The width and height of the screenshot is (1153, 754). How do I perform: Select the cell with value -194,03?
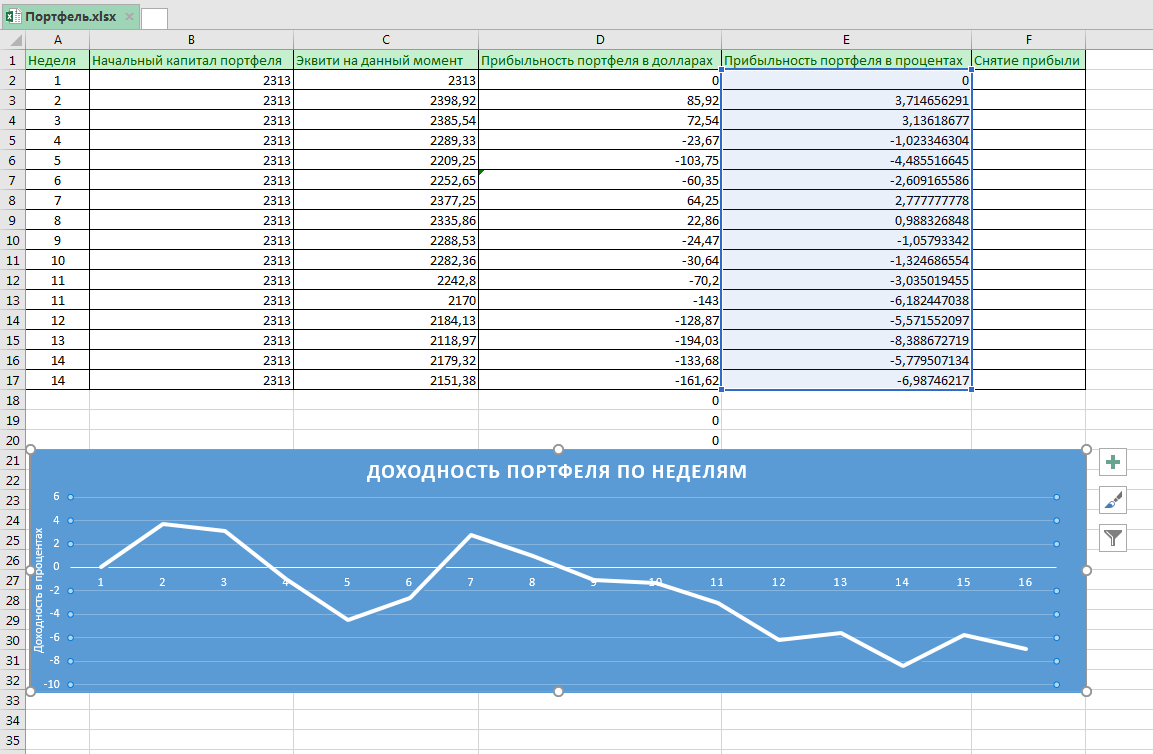coord(600,340)
